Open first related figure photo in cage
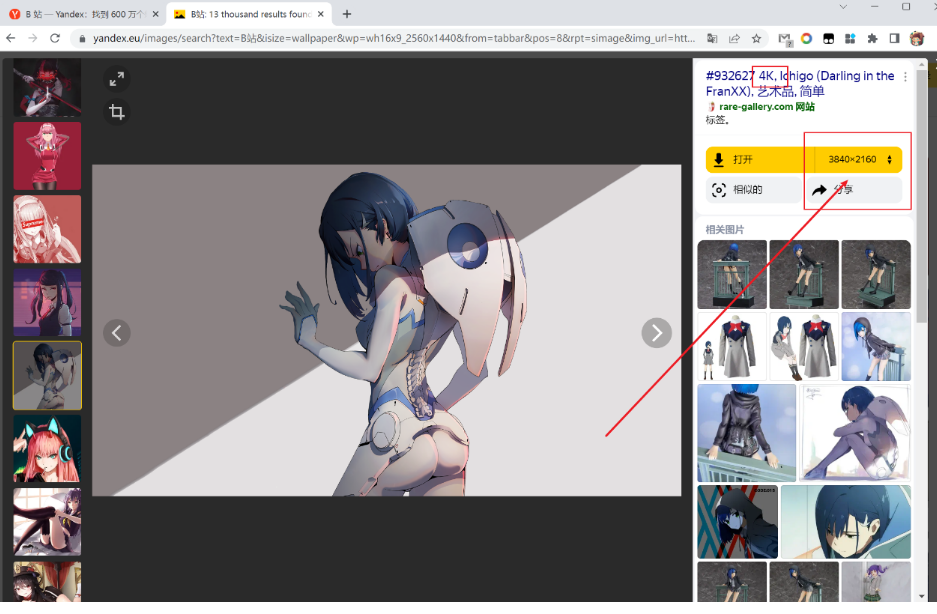Screen dimensions: 937x614 732,274
